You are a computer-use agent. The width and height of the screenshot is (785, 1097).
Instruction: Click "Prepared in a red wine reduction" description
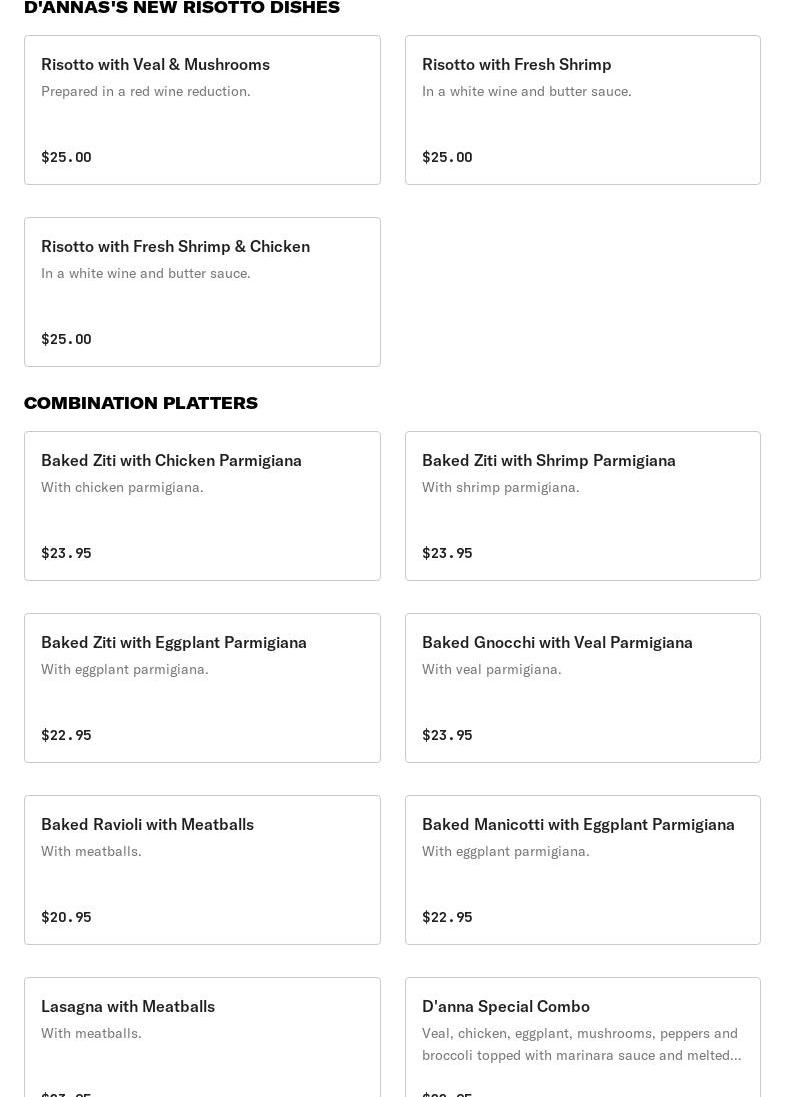click(x=146, y=91)
